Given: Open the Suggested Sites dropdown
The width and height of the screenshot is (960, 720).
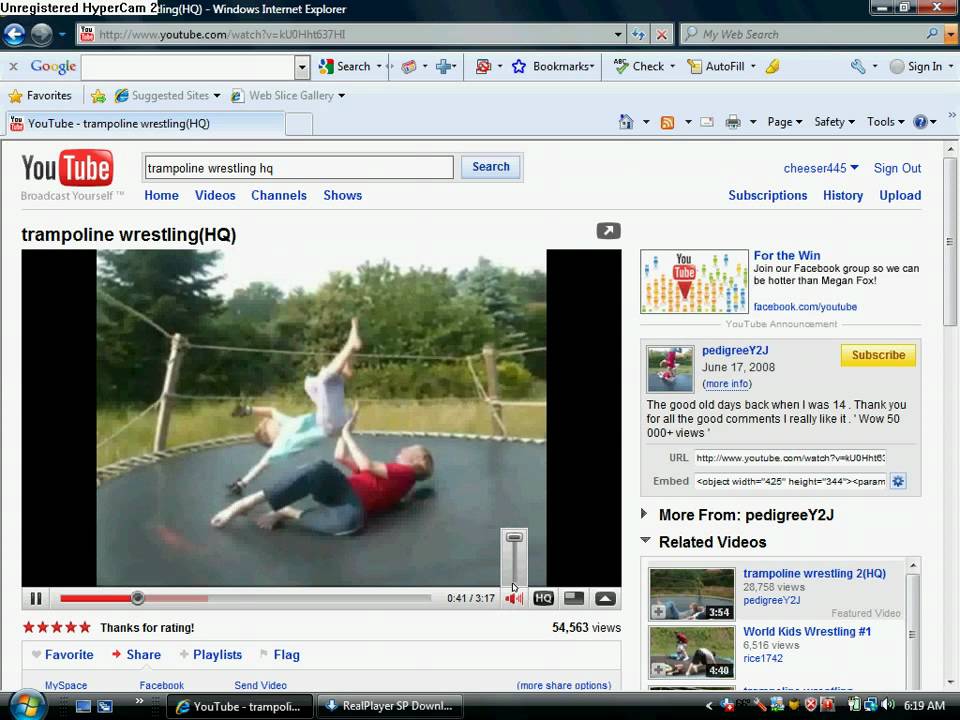Looking at the screenshot, I should point(217,96).
